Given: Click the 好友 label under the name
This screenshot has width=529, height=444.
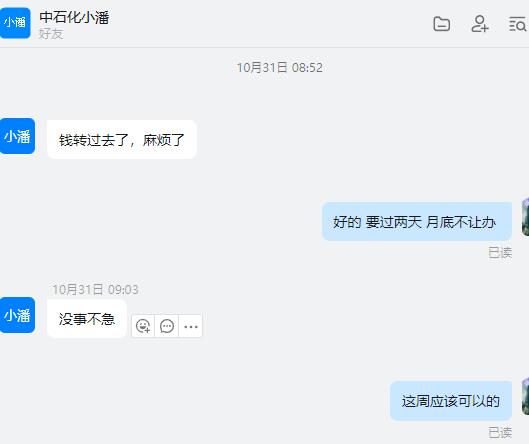Looking at the screenshot, I should pyautogui.click(x=51, y=34).
